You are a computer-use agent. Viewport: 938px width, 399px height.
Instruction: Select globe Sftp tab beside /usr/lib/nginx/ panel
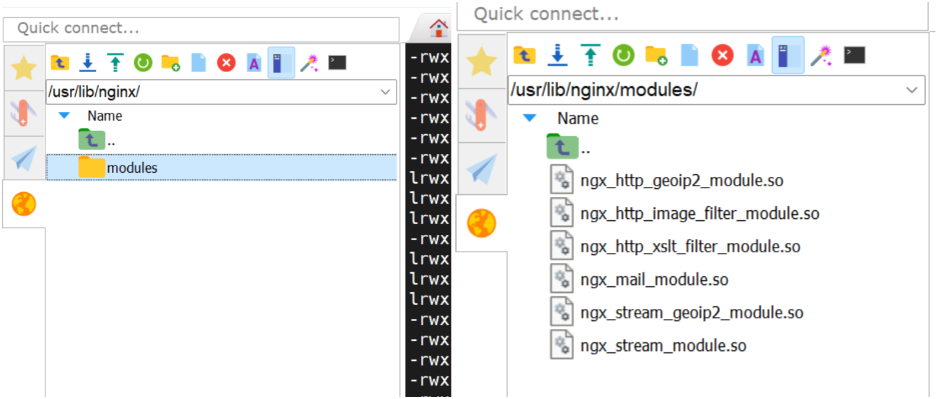tap(24, 204)
